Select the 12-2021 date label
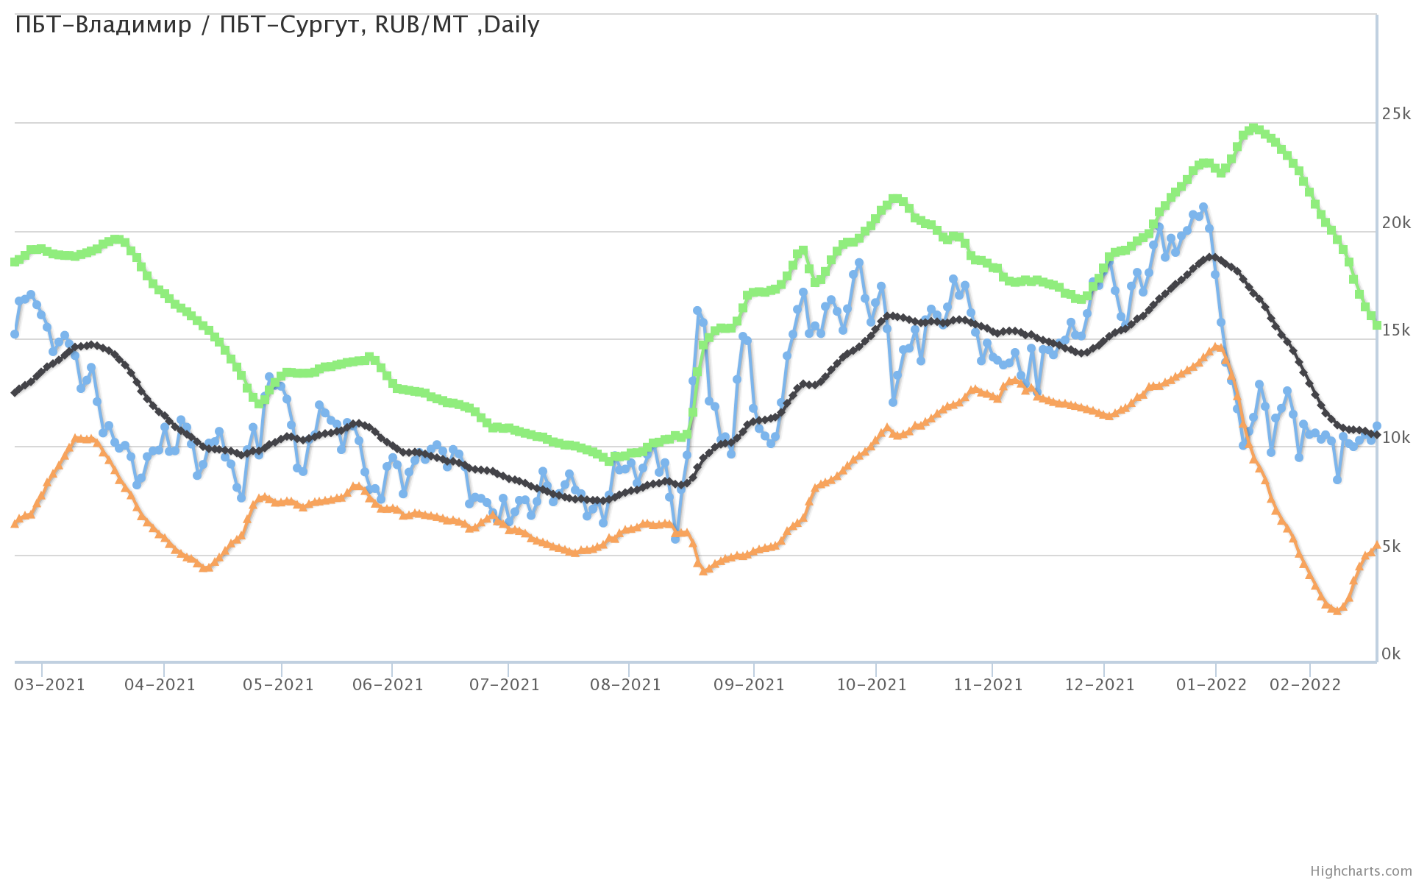This screenshot has height=883, width=1427. (1100, 684)
